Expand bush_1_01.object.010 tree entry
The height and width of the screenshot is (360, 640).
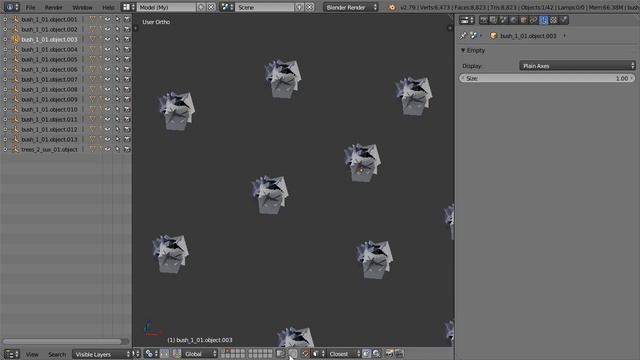[5, 109]
